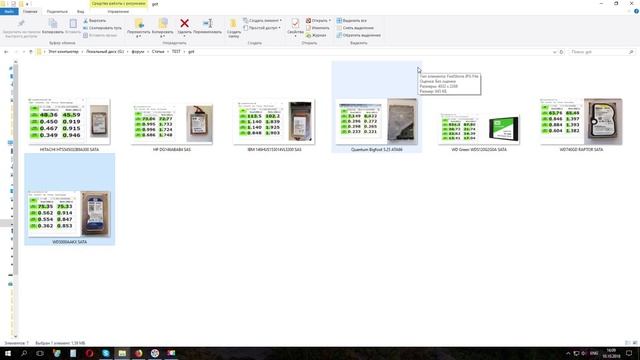Select the Quantum Bigfoot image thumbnail

(x=376, y=122)
